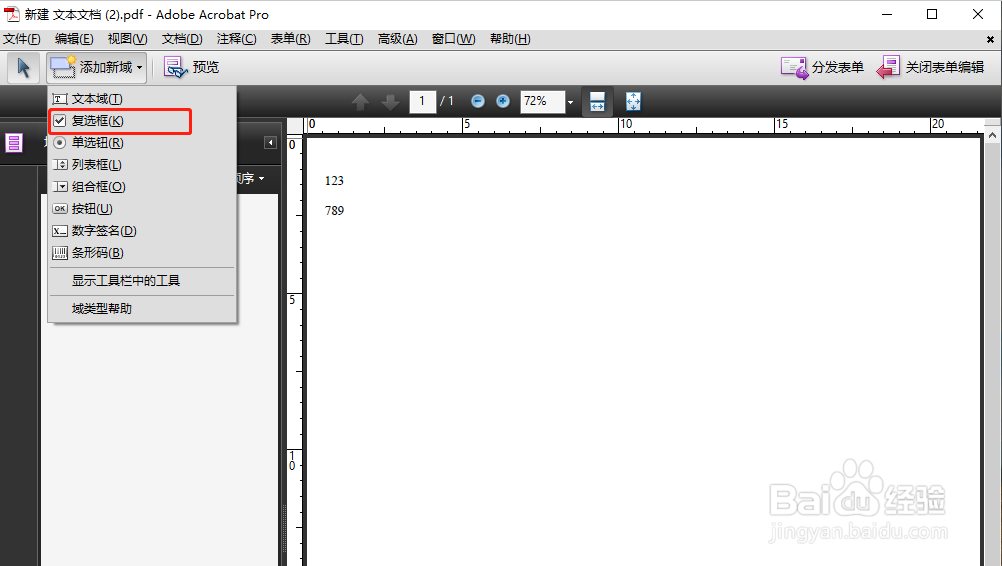
Task: Toggle fit width scrolling mode
Action: (597, 101)
